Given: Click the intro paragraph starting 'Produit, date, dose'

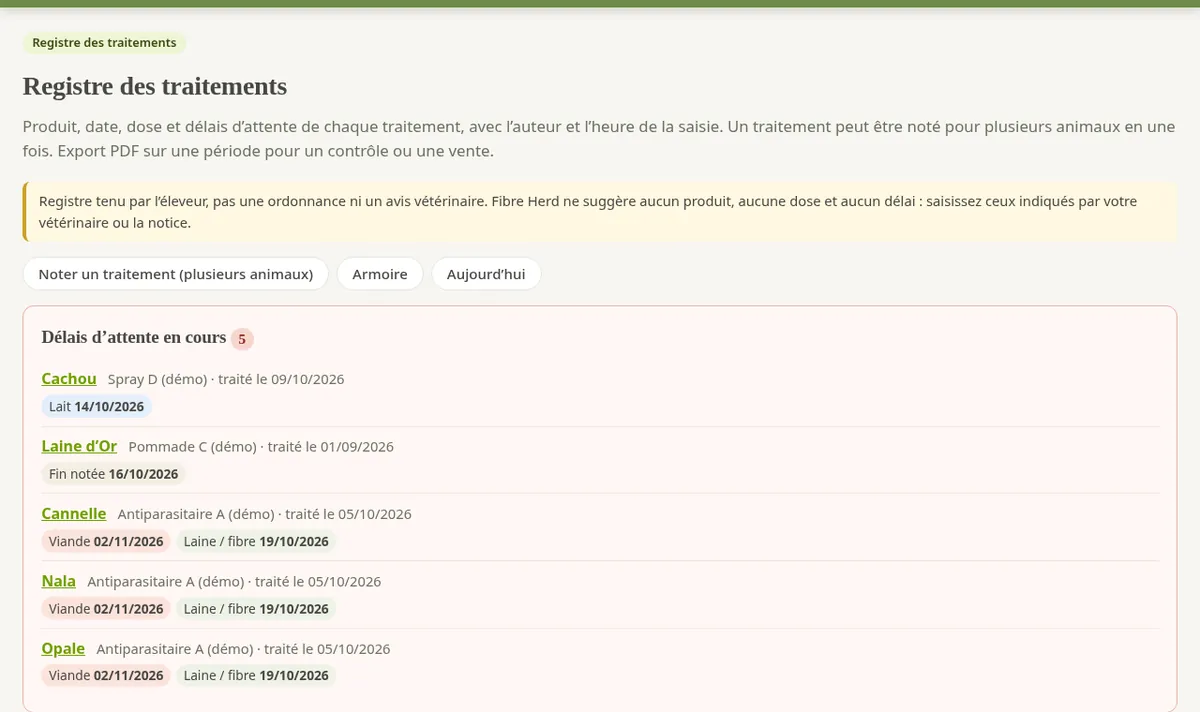Looking at the screenshot, I should 599,140.
